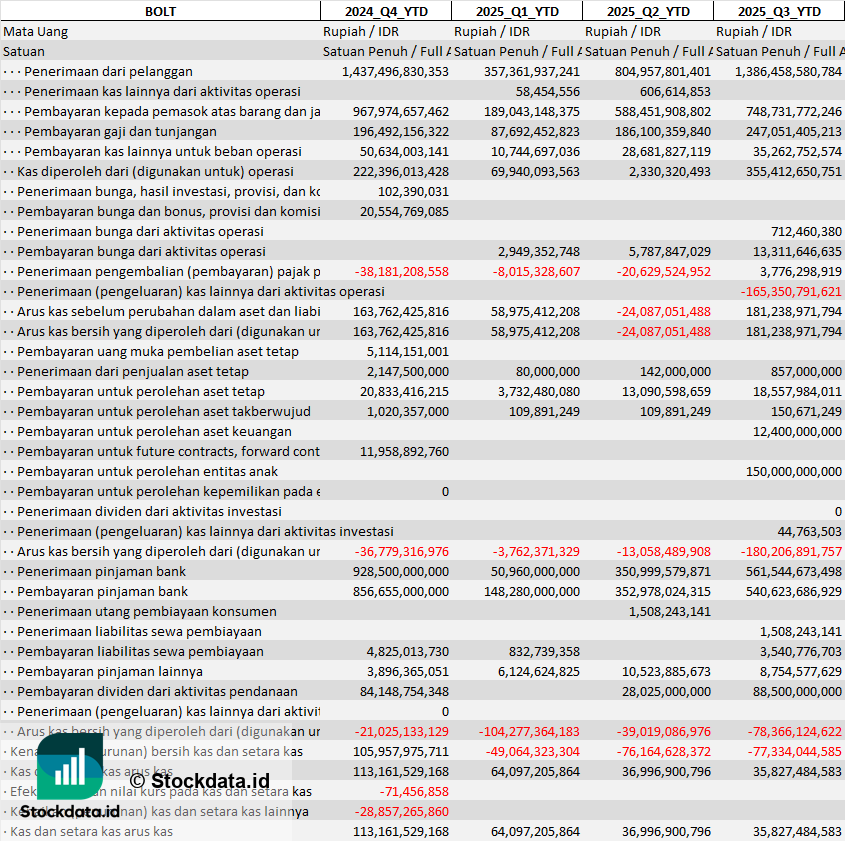Select value 150,000,000,000

(x=794, y=471)
